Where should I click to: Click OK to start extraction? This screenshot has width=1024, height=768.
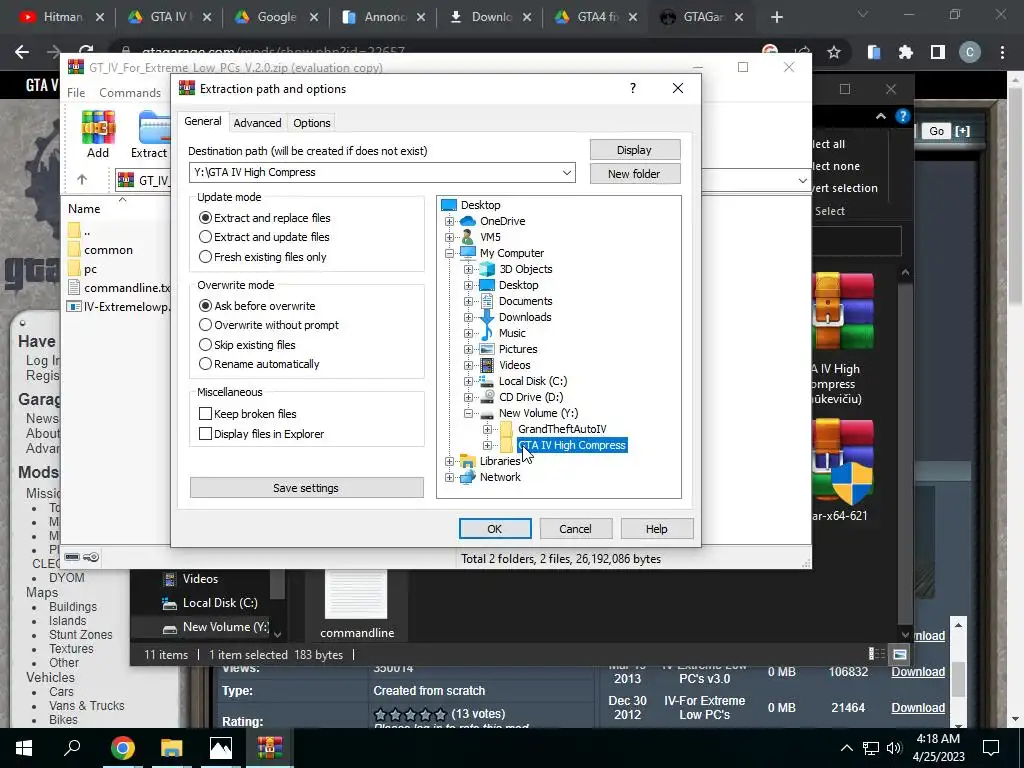tap(495, 529)
